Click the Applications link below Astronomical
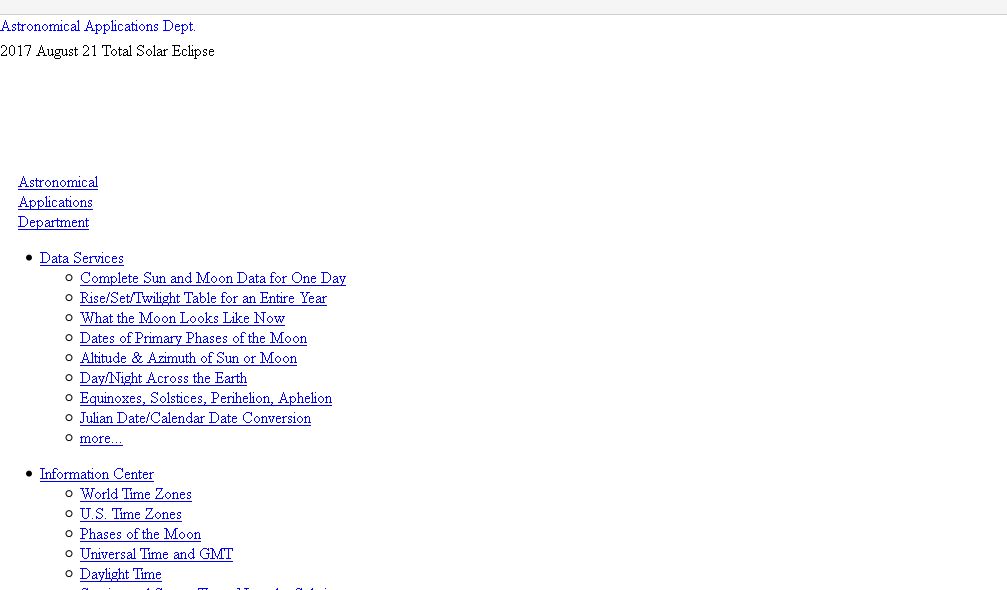Viewport: 1007px width, 590px height. click(x=55, y=202)
